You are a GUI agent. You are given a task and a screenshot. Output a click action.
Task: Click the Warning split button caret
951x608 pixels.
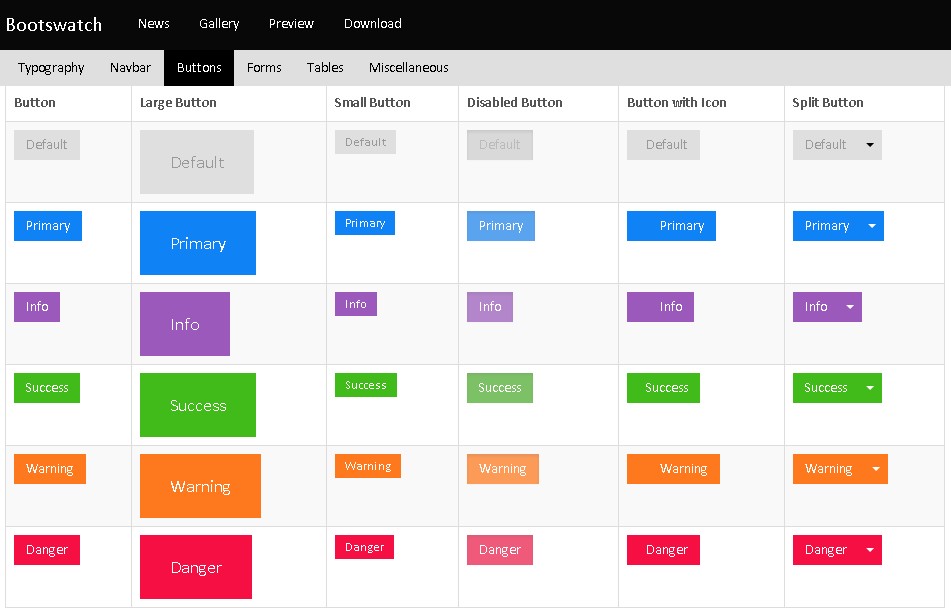pos(876,469)
